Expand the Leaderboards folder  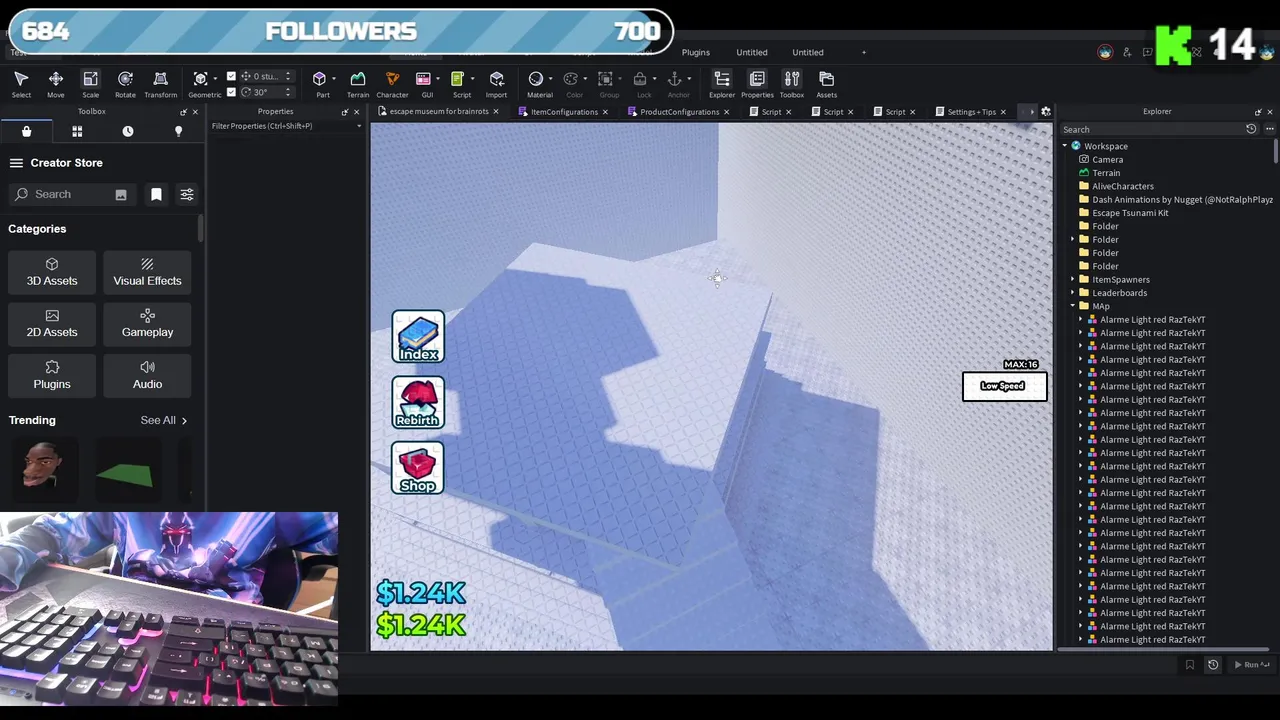tap(1073, 293)
